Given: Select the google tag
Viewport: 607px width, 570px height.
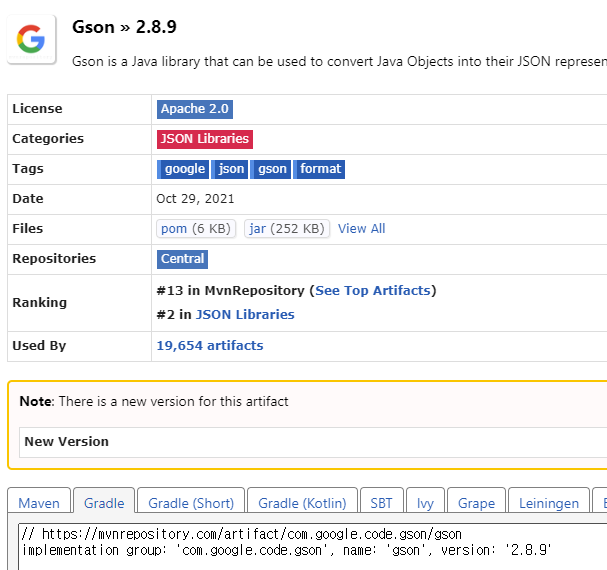Looking at the screenshot, I should point(183,169).
